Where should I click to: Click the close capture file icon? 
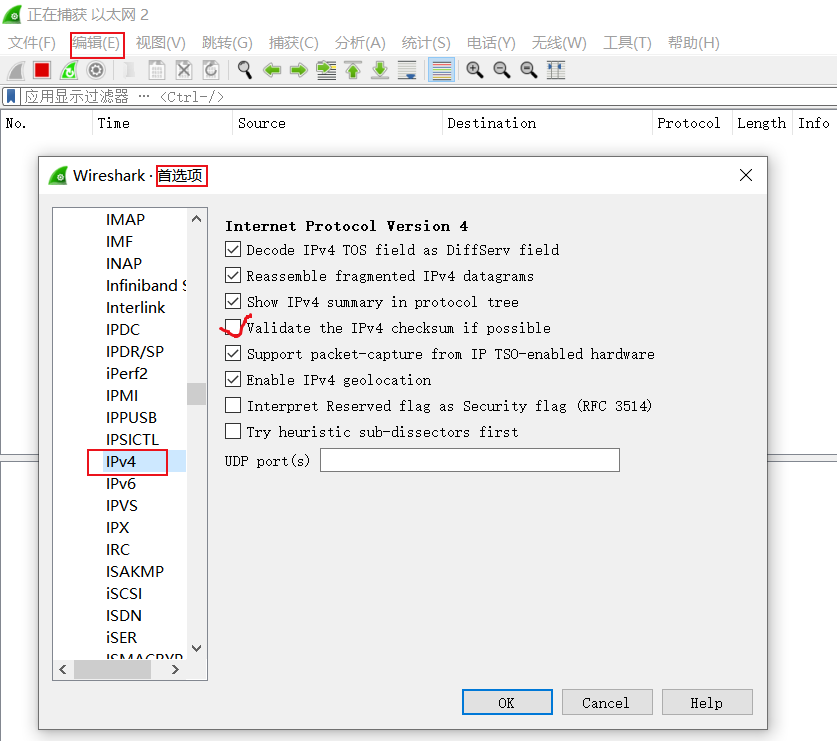(x=184, y=70)
